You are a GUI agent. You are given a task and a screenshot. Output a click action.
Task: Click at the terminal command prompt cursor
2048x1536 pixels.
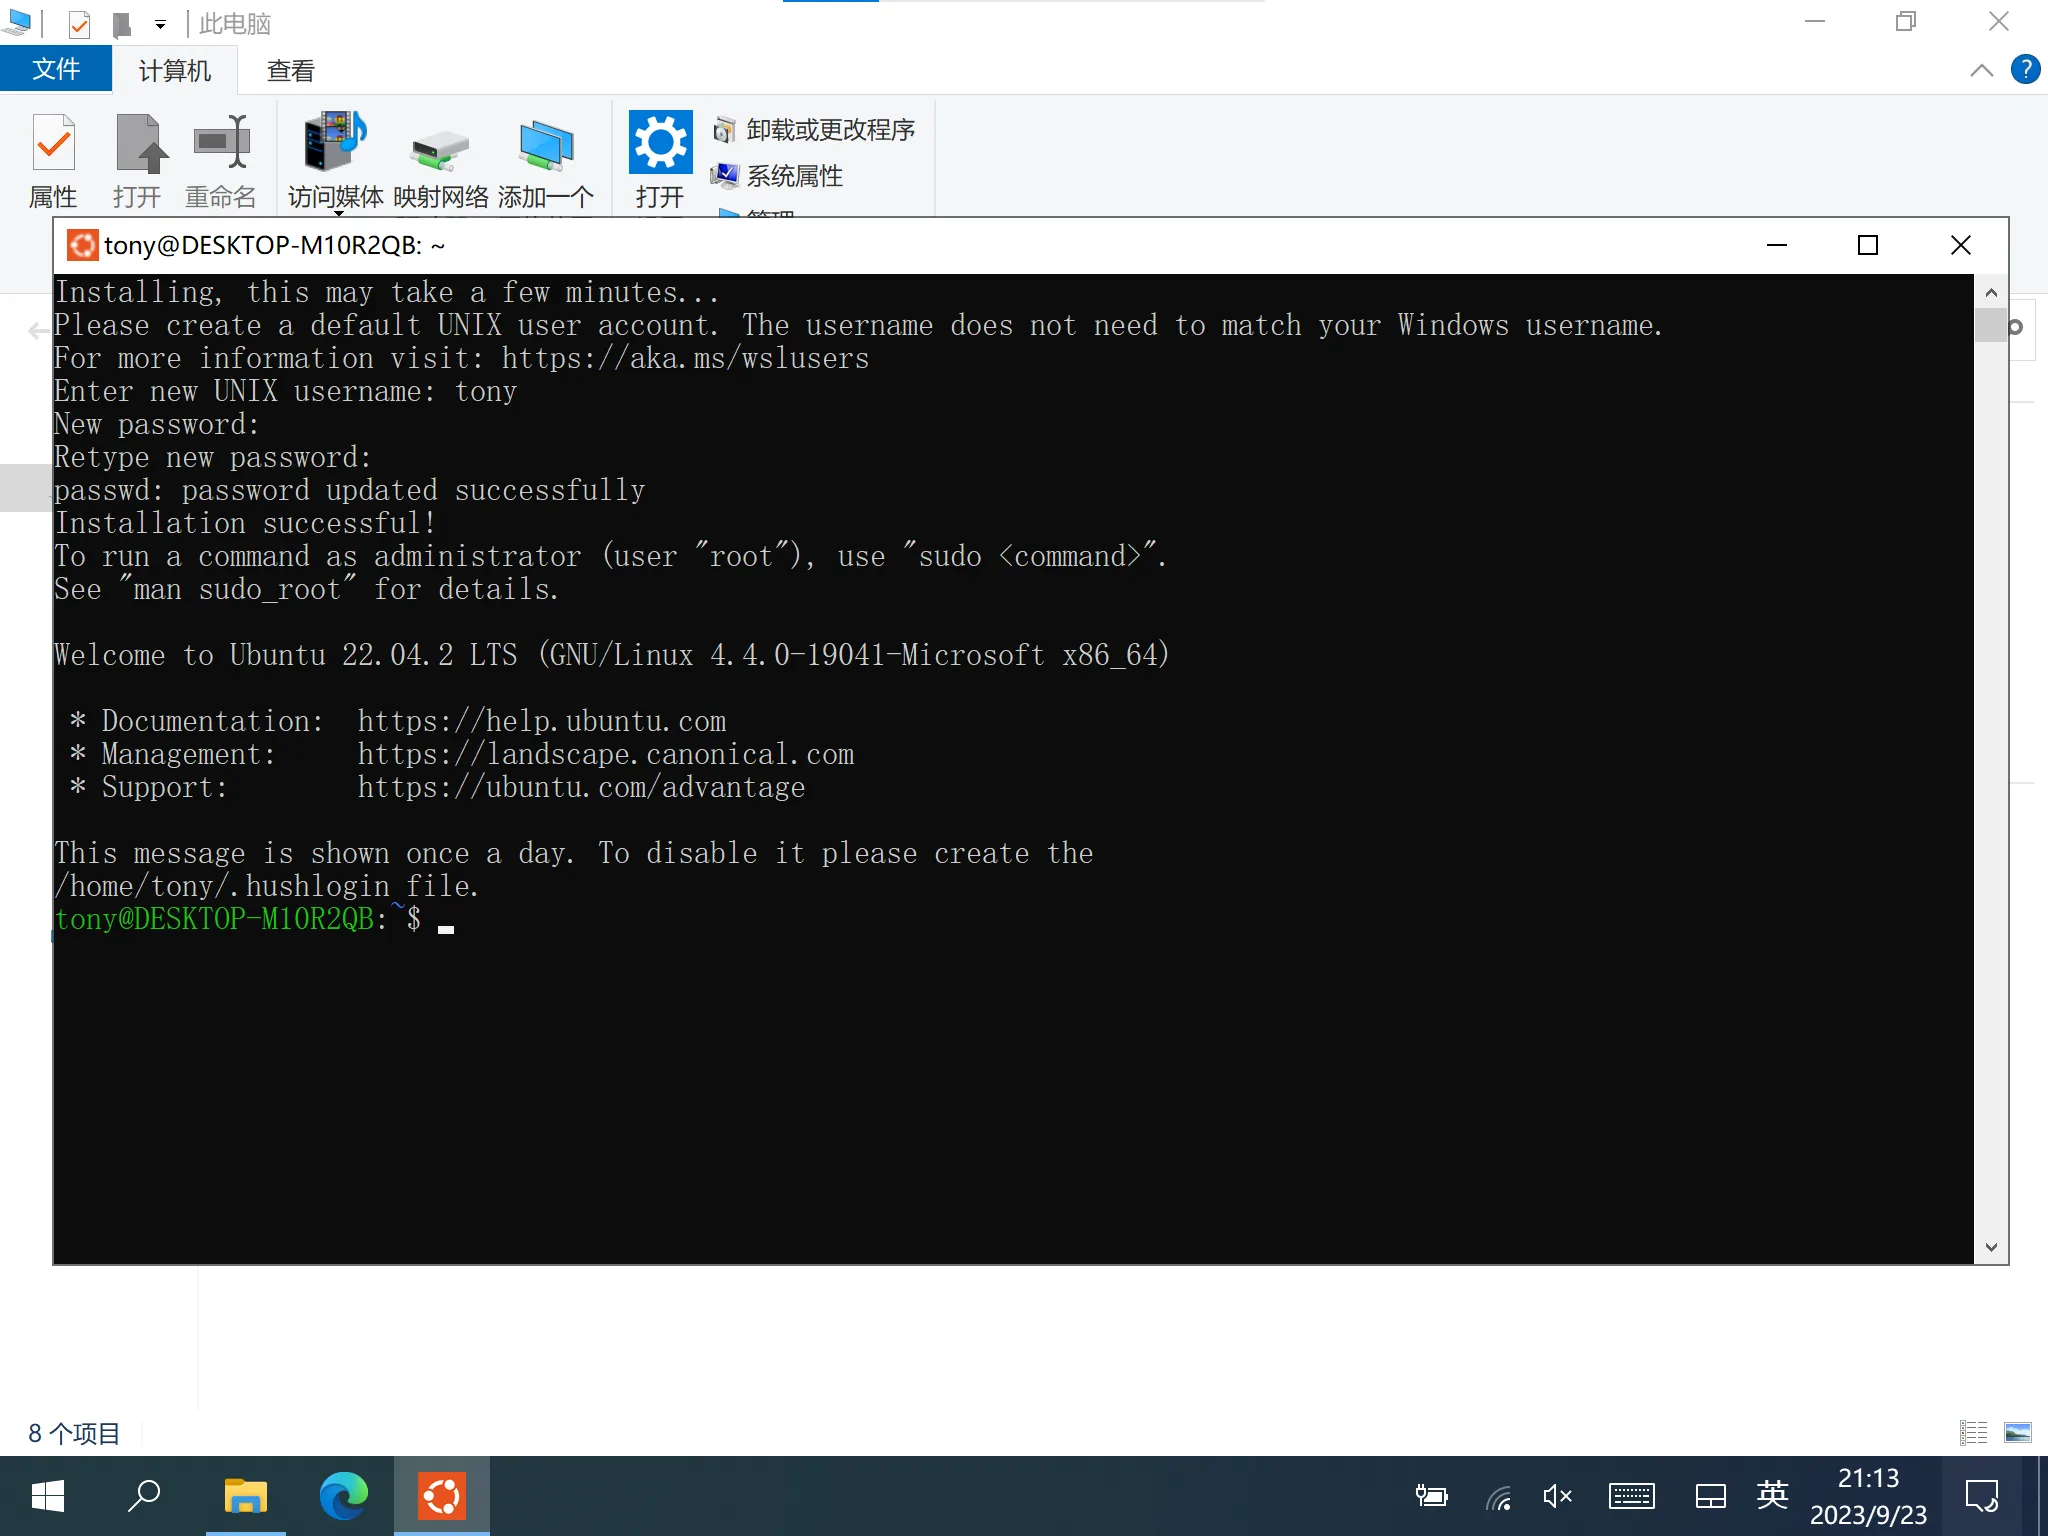pos(446,921)
